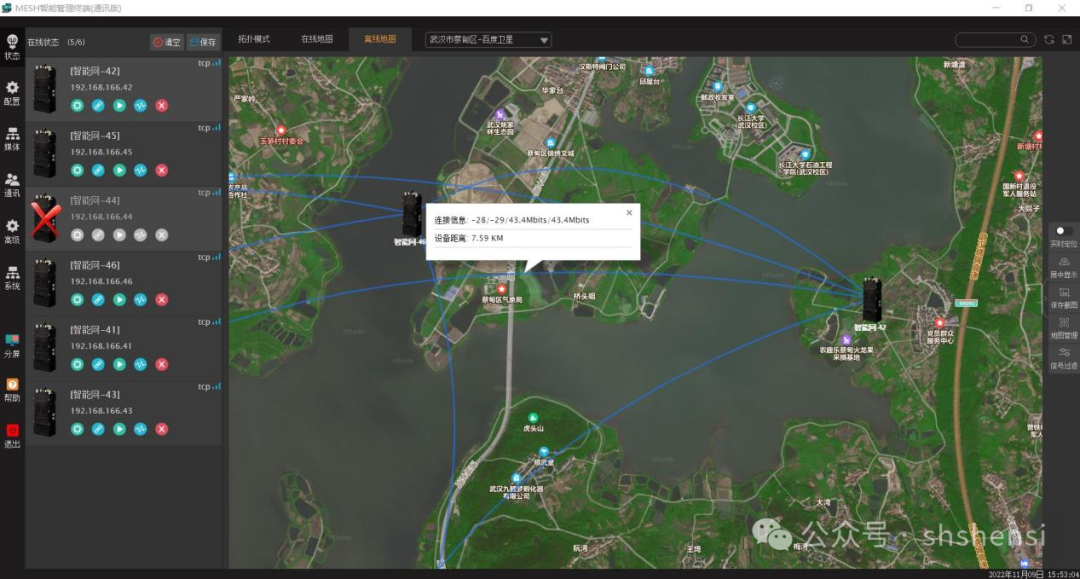The width and height of the screenshot is (1080, 579).
Task: Click greyed play icon for 智能网-44
Action: click(x=119, y=235)
